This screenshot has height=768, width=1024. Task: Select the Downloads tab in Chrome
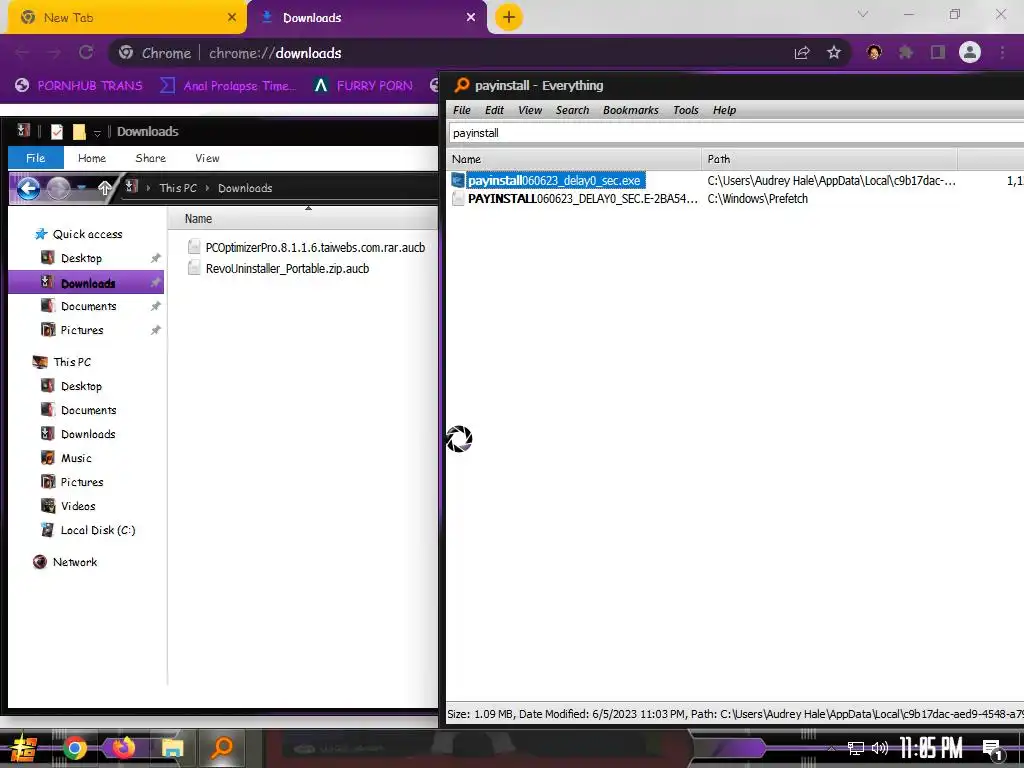click(367, 18)
